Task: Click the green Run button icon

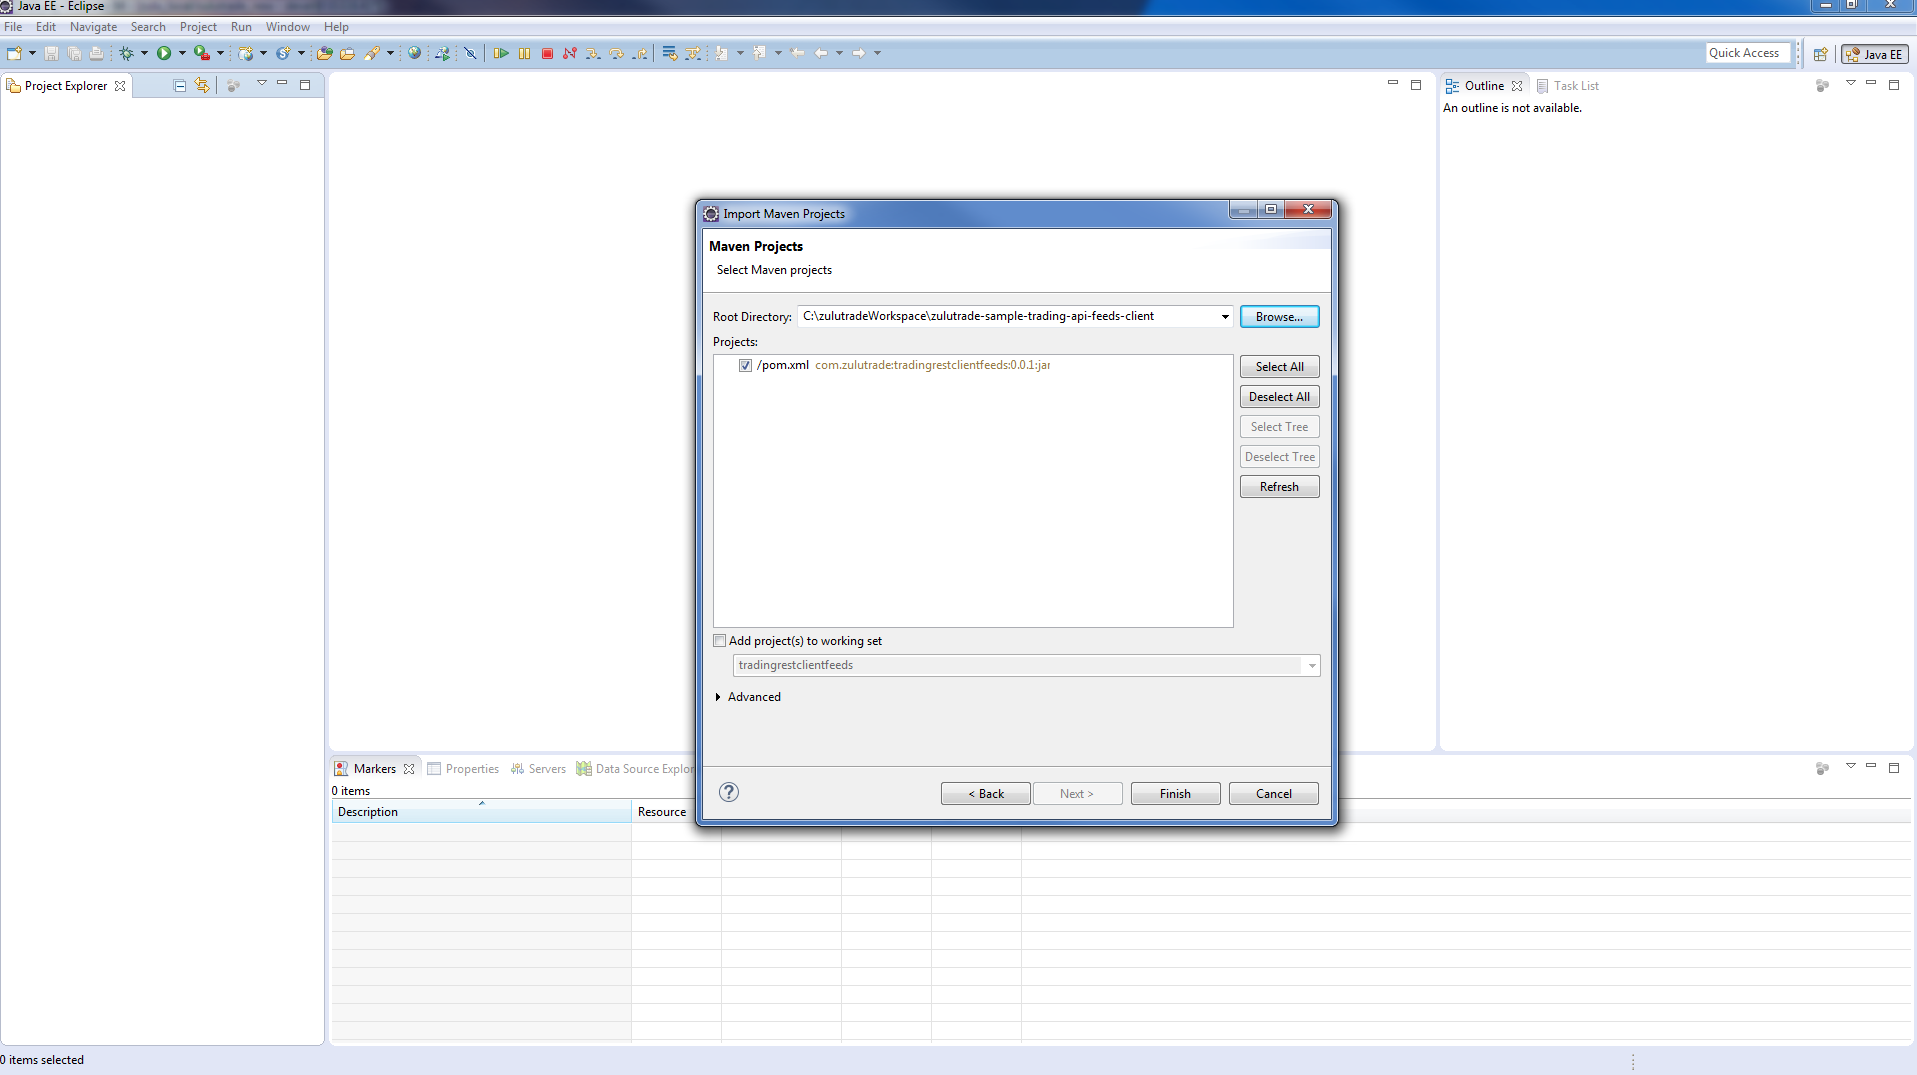Action: pos(164,53)
